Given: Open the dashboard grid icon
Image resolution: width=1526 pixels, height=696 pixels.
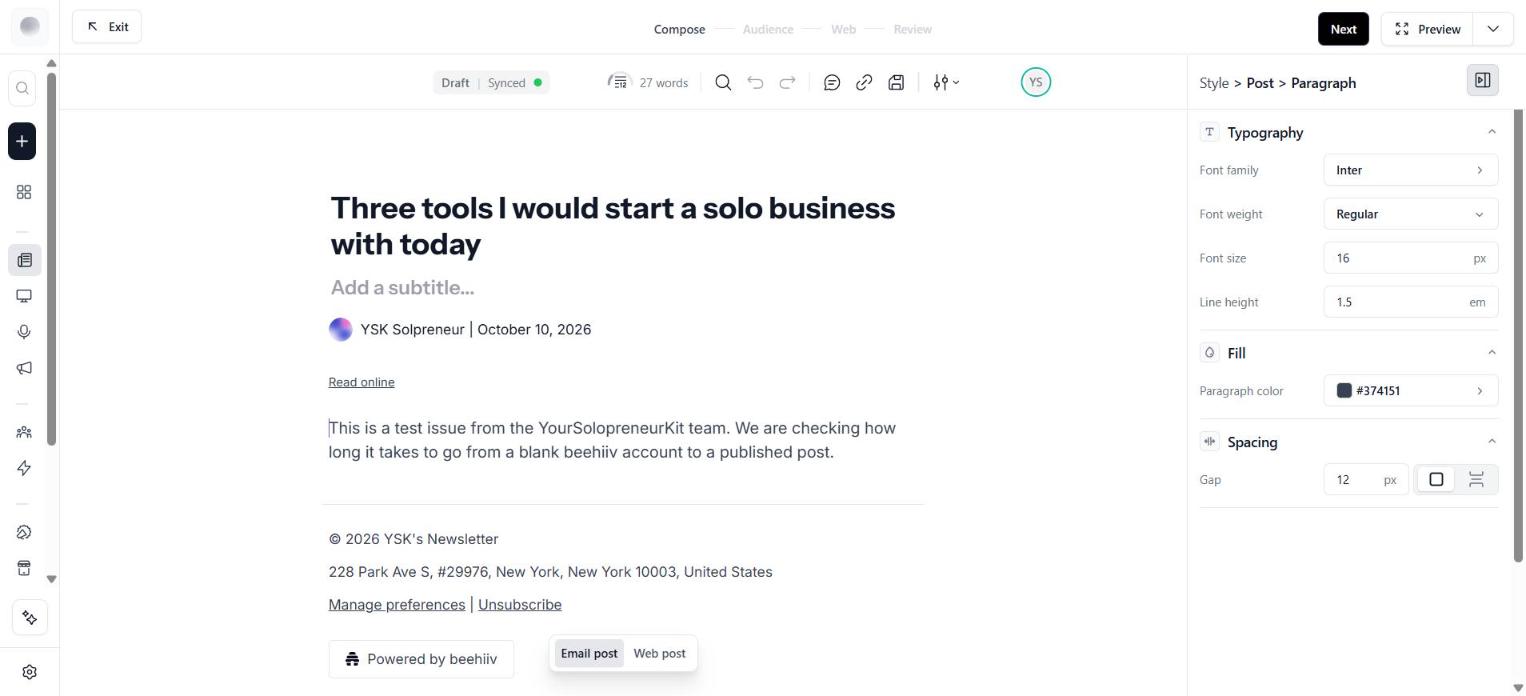Looking at the screenshot, I should click(24, 192).
